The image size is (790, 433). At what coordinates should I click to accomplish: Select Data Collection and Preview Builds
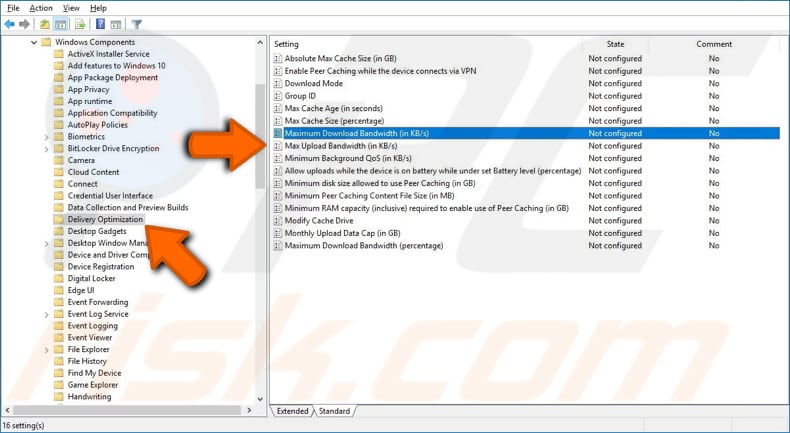(x=128, y=207)
